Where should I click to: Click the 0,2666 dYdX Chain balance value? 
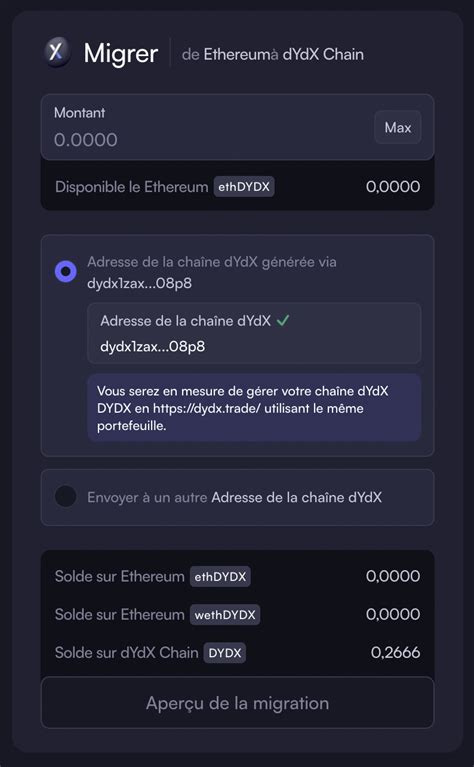coord(395,653)
